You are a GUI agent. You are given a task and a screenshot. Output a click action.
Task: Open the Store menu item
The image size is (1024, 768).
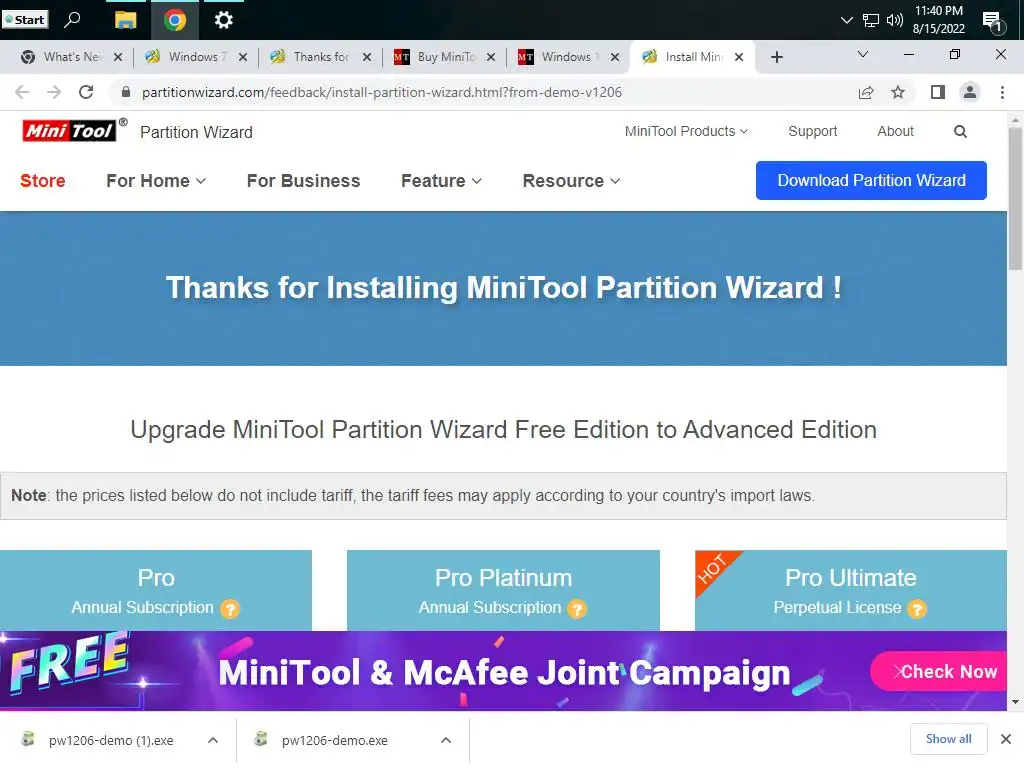click(x=42, y=181)
